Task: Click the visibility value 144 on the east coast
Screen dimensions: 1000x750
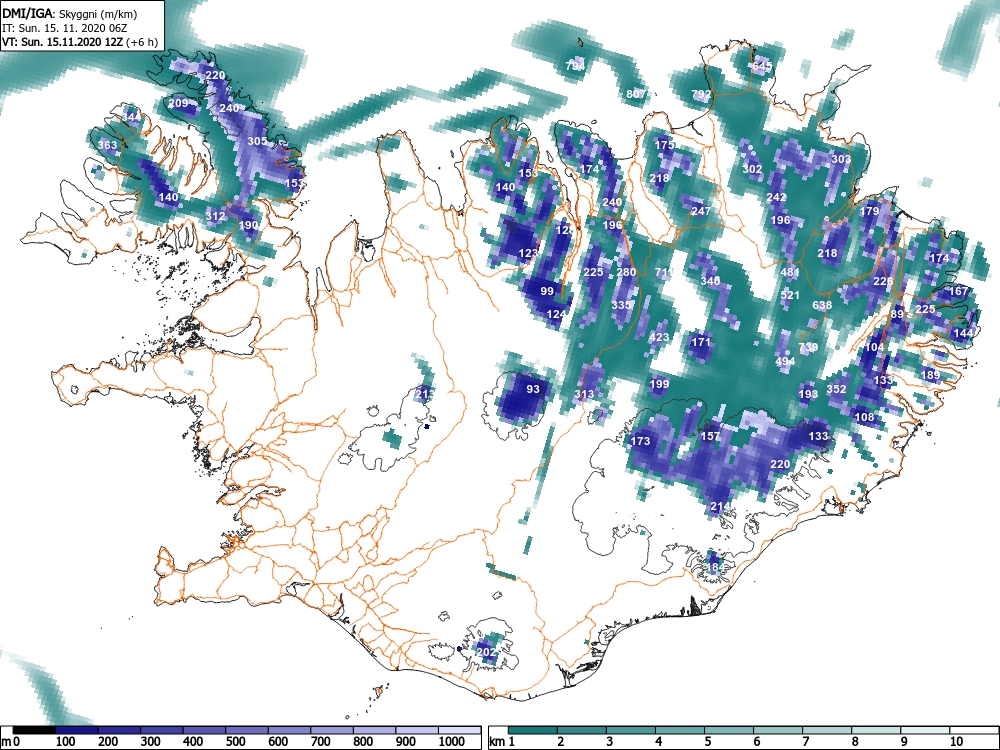Action: [x=963, y=333]
